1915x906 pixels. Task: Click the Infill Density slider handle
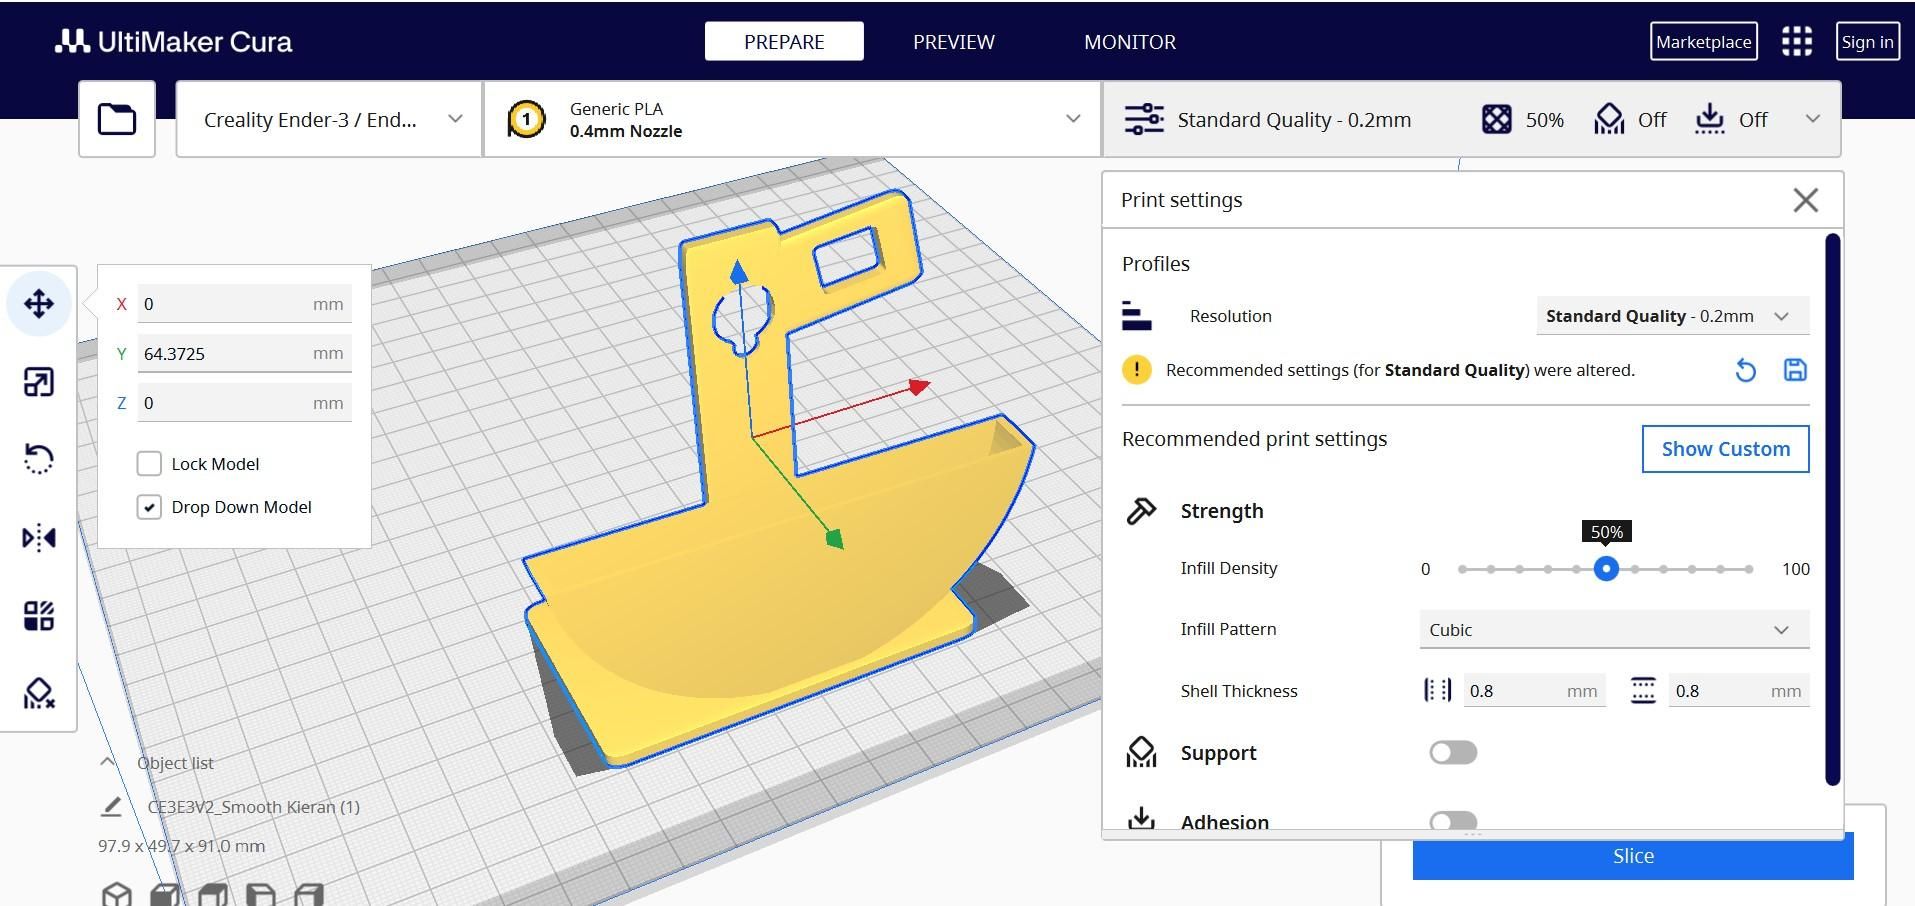click(x=1606, y=569)
